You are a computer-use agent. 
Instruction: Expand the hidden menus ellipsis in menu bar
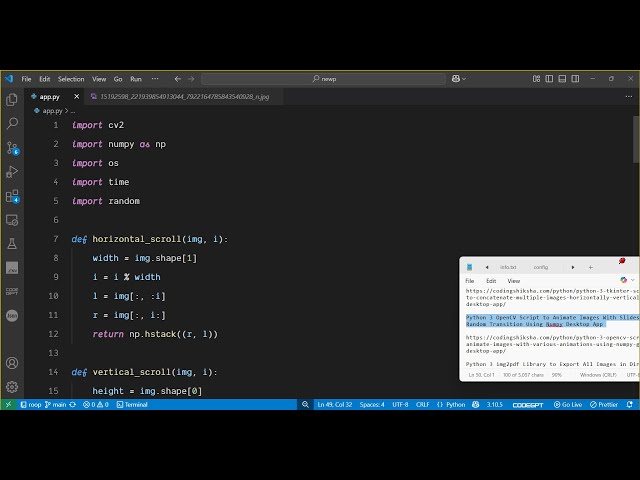click(155, 79)
